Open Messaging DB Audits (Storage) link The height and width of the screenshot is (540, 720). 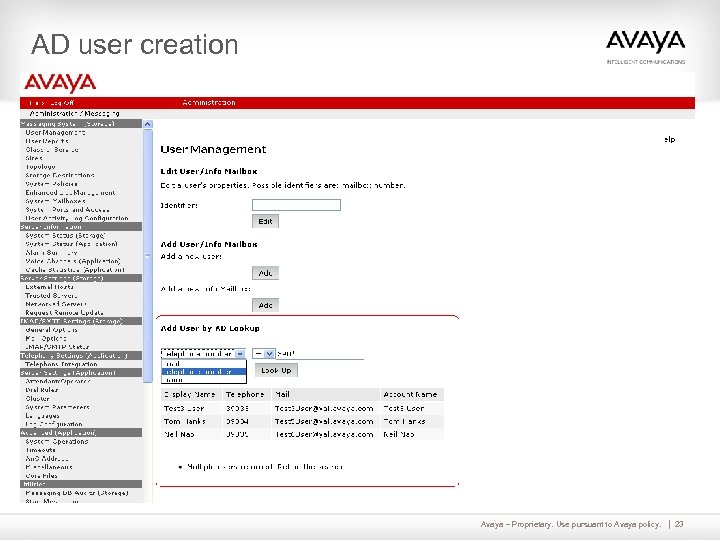pyautogui.click(x=77, y=493)
